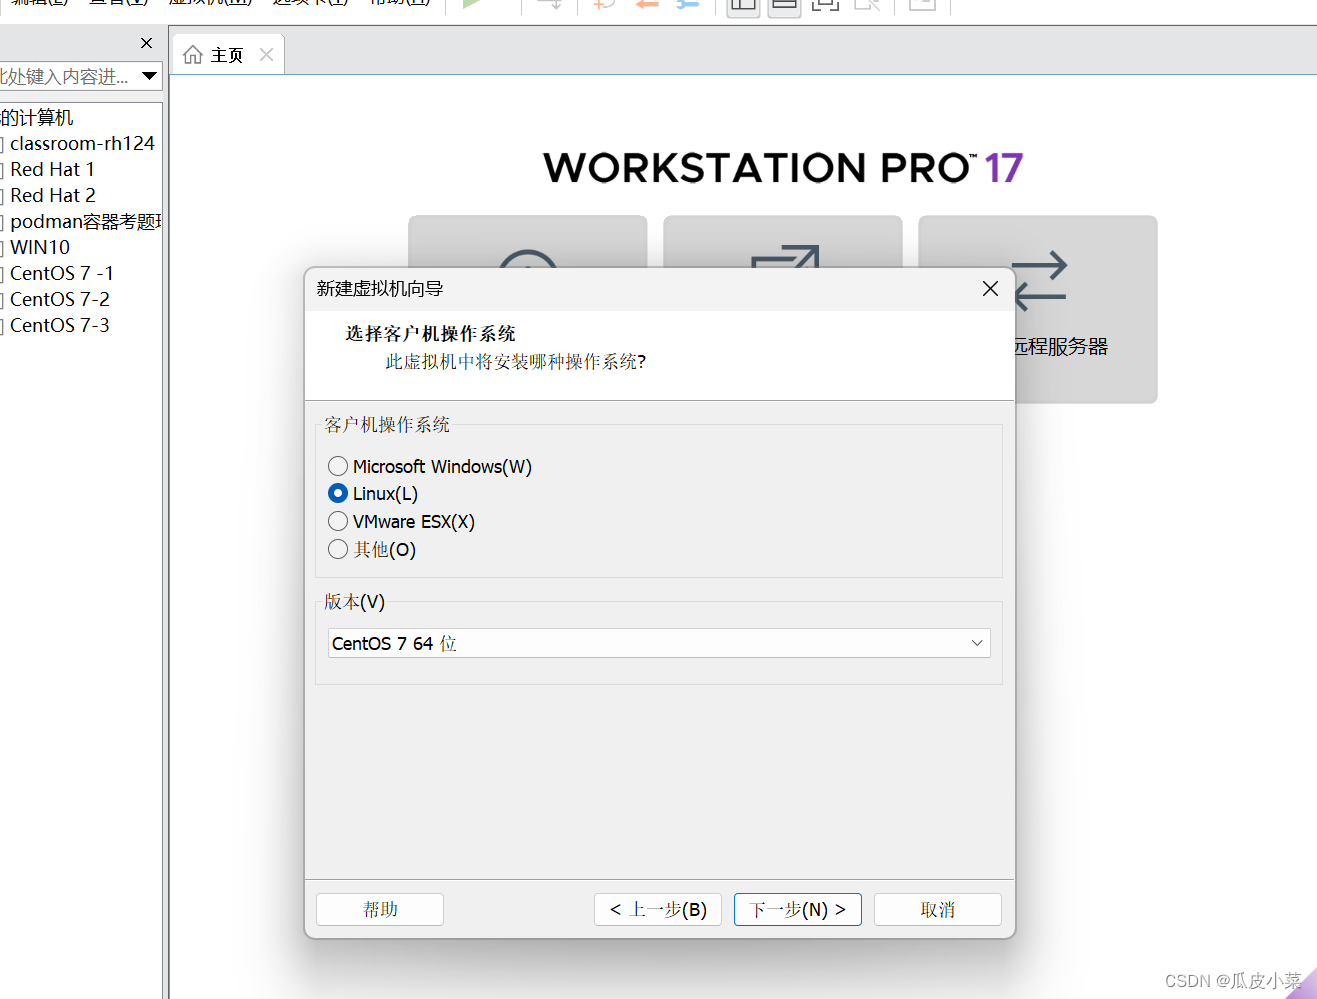
Task: Expand the library search filter dropdown arrow
Action: coord(149,76)
